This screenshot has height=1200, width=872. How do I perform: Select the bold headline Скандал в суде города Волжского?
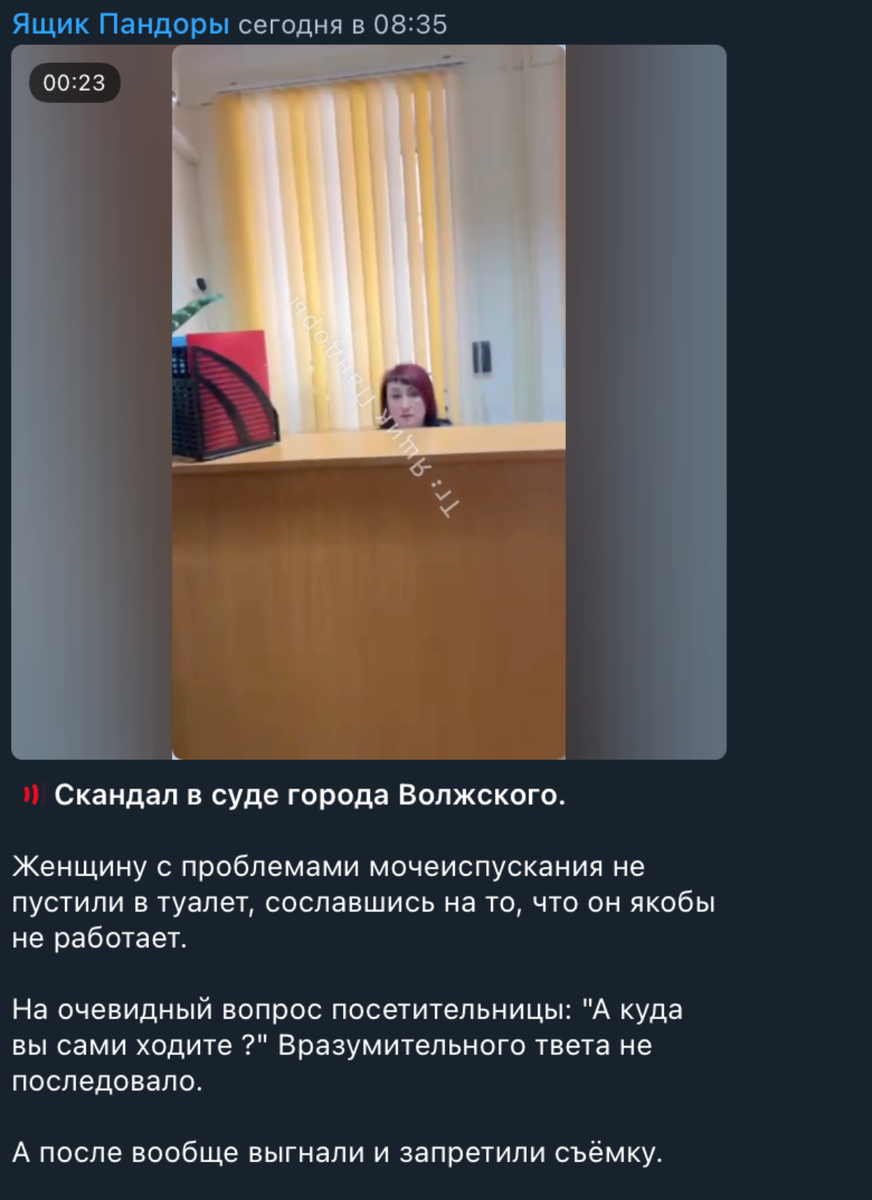(x=310, y=796)
